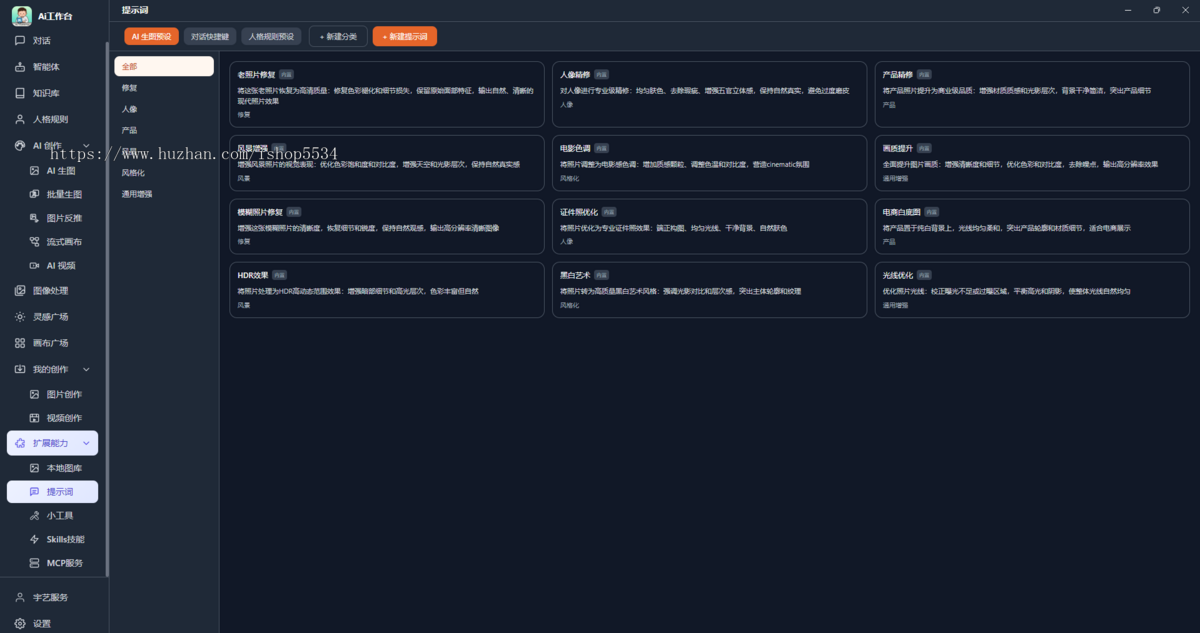1200x633 pixels.
Task: Select the Skills技能 lightning icon
Action: coord(34,539)
